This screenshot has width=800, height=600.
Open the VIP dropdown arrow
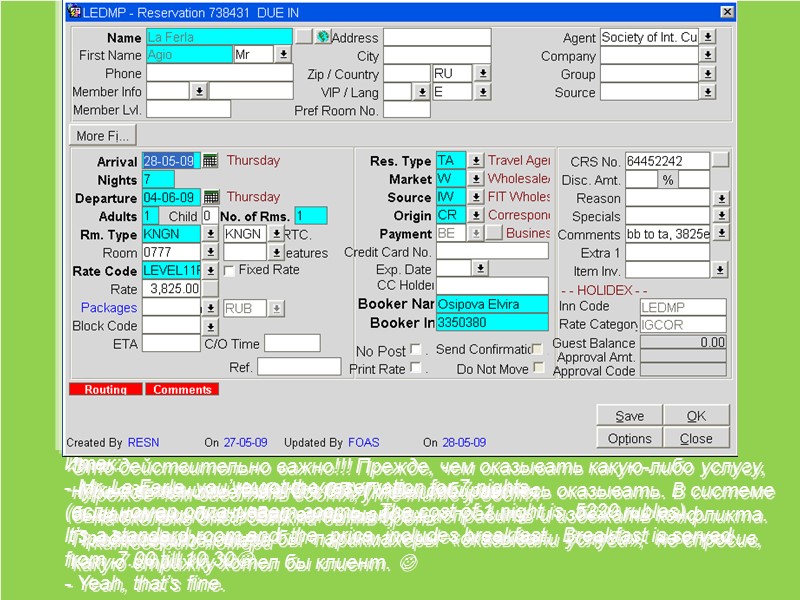click(x=421, y=92)
